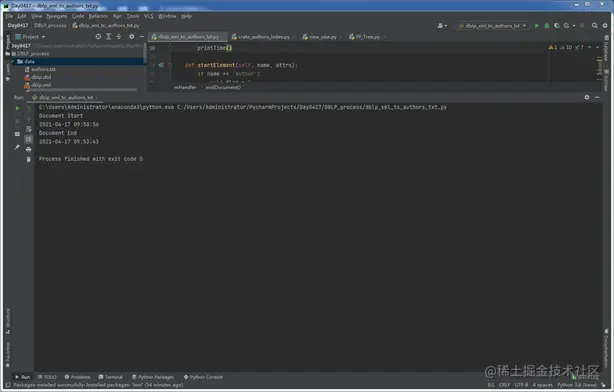Select DBLP_process folder in project tree
This screenshot has height=392, width=614.
33,54
